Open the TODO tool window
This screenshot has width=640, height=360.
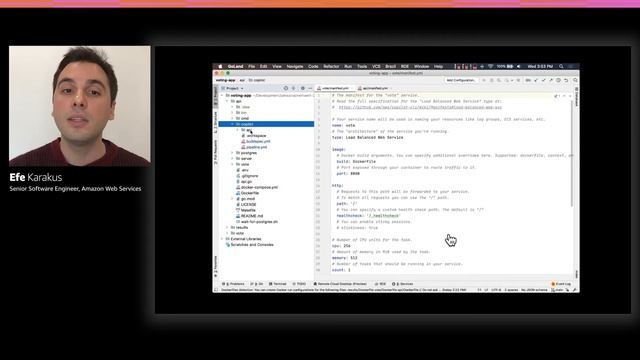coord(299,284)
